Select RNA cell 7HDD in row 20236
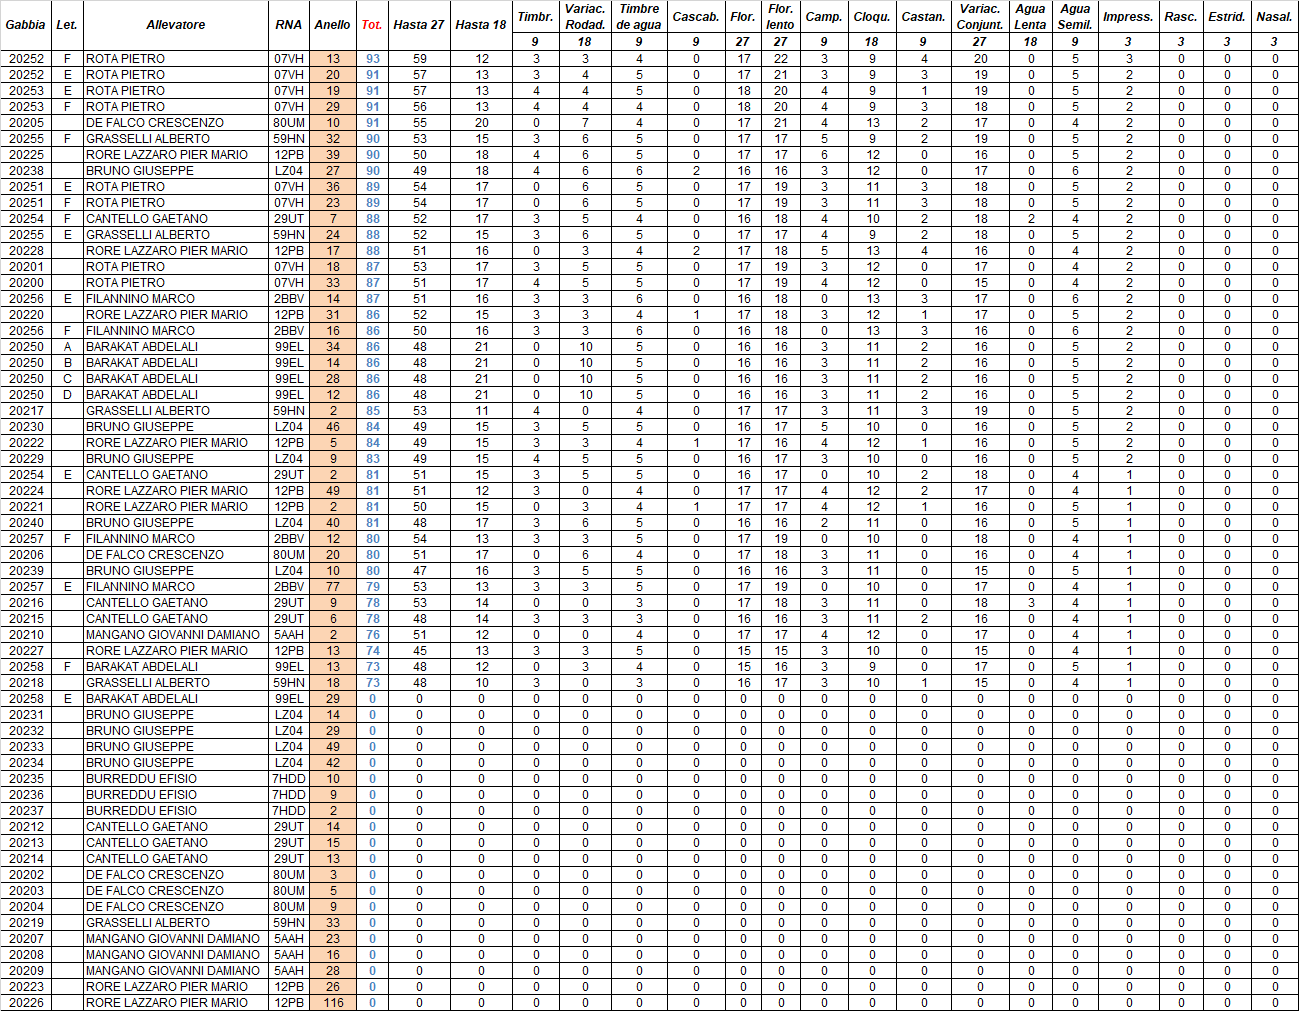This screenshot has height=1011, width=1299. pos(289,795)
